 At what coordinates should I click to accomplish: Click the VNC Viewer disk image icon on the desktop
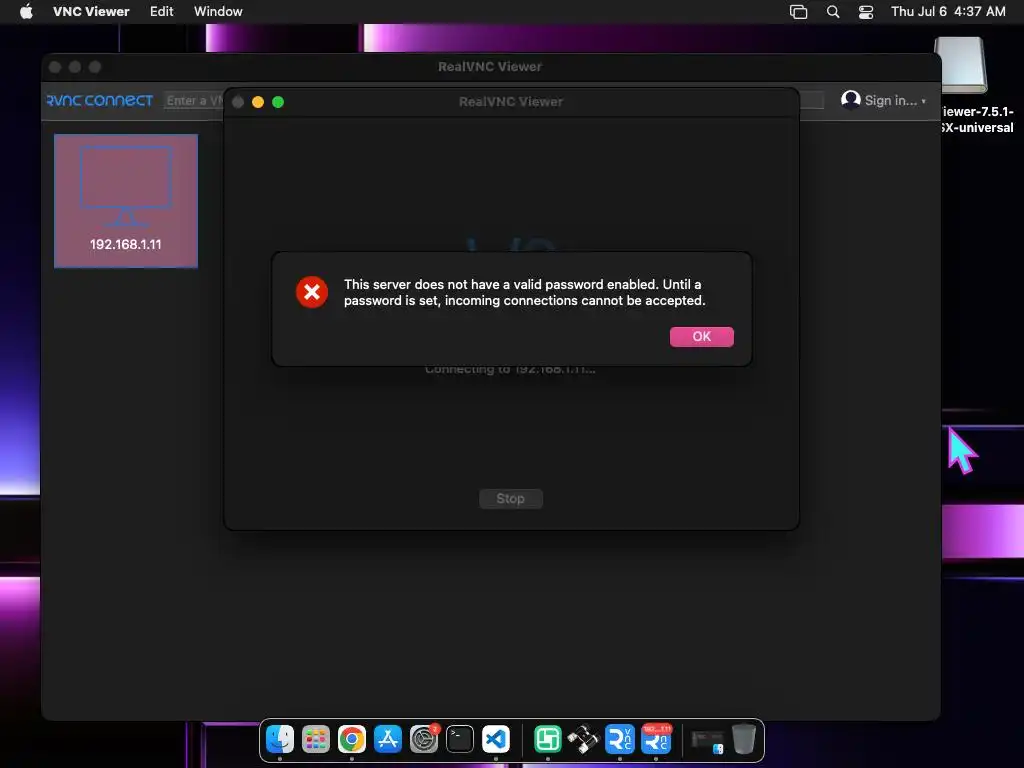[x=961, y=65]
